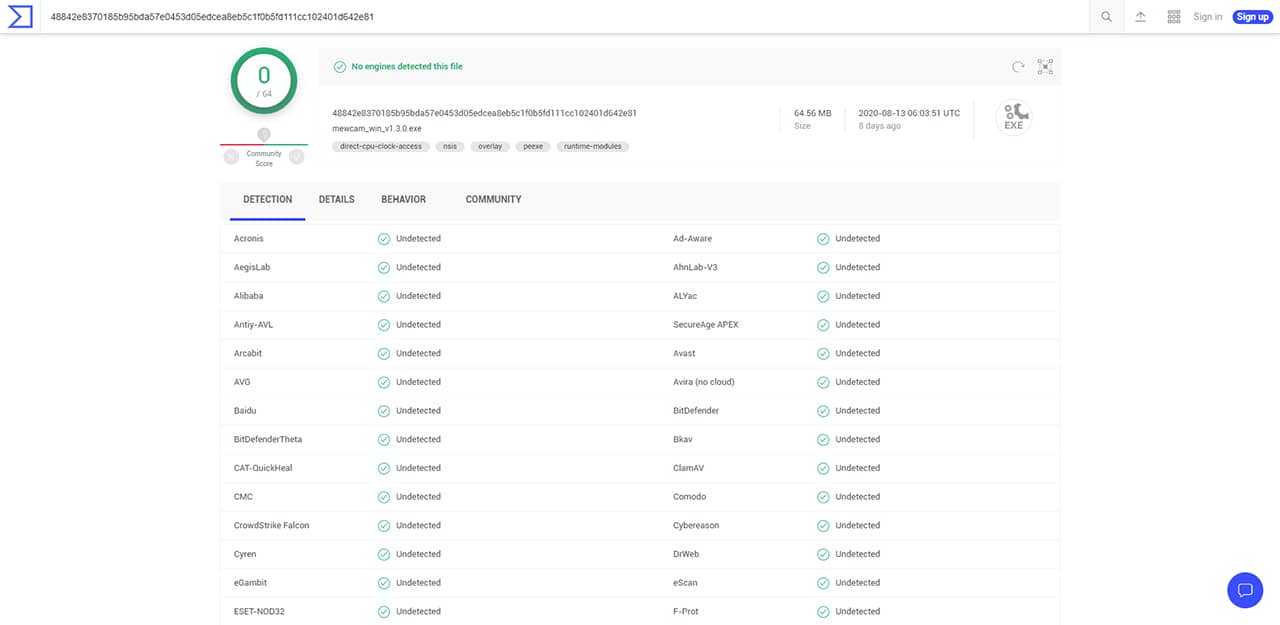Click the AegisLab engine name

252,268
